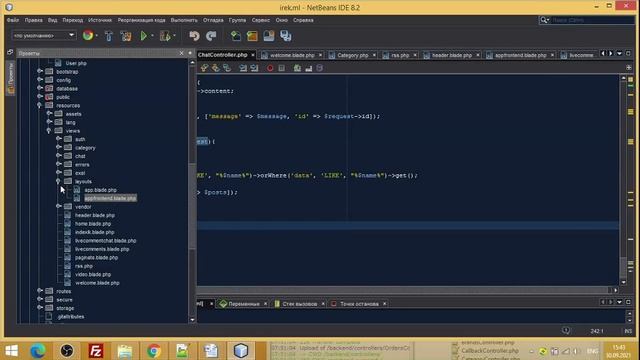Open the Файл menu
This screenshot has height=360, width=640.
(x=13, y=20)
